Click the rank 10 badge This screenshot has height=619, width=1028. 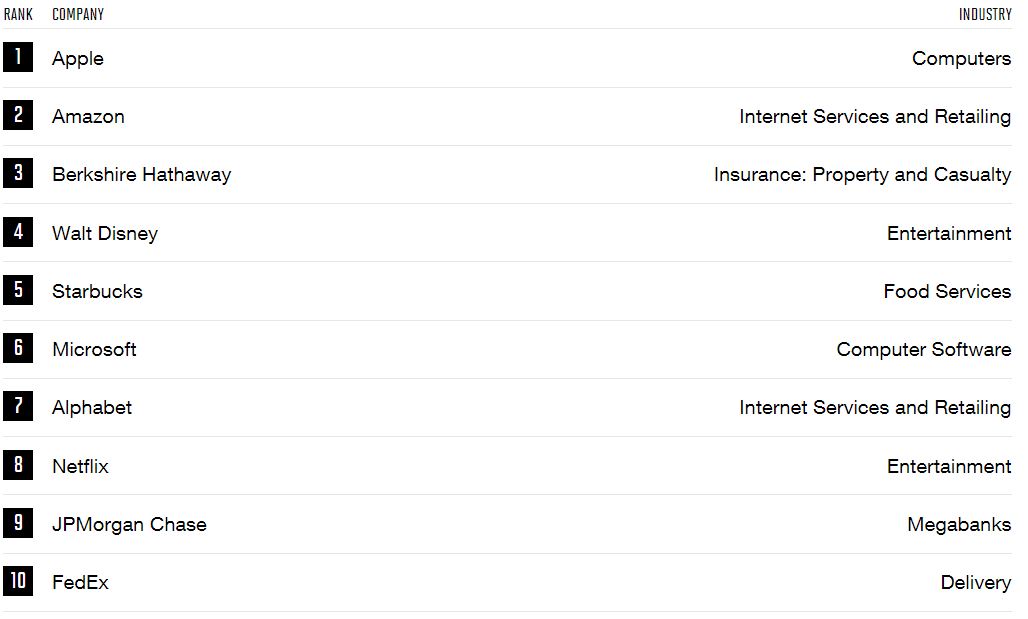(x=18, y=580)
